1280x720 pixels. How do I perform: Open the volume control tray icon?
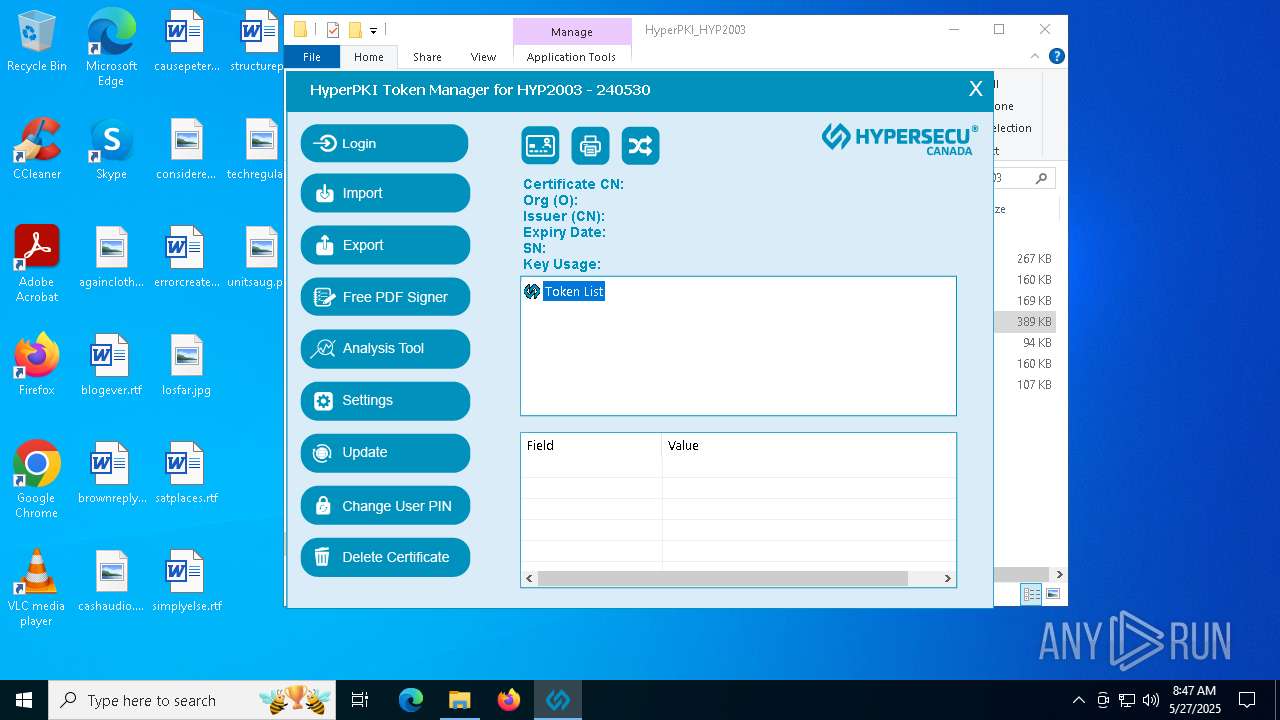pos(1151,700)
